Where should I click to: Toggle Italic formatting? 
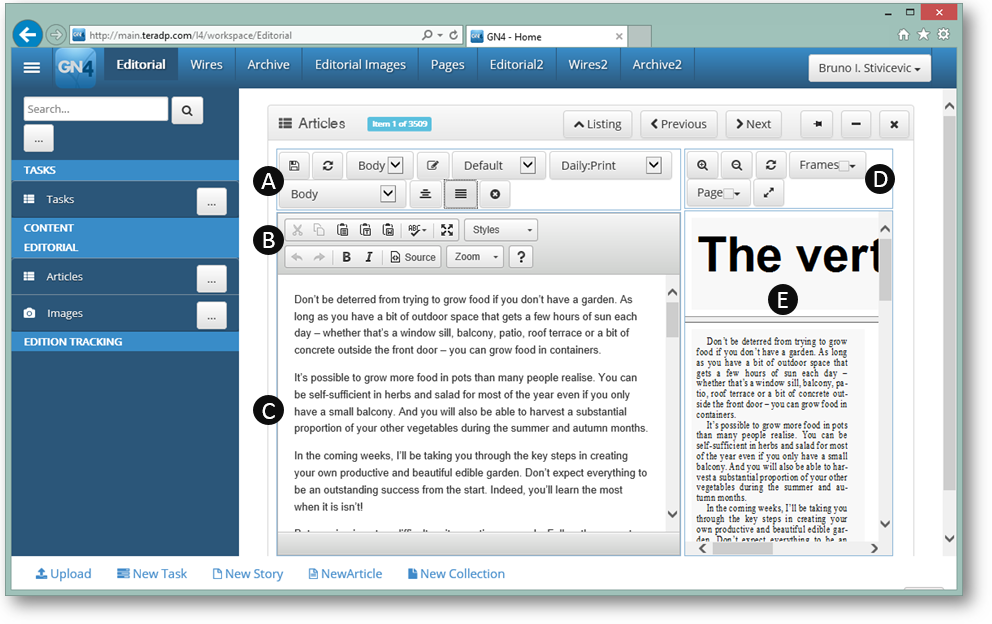pos(369,256)
